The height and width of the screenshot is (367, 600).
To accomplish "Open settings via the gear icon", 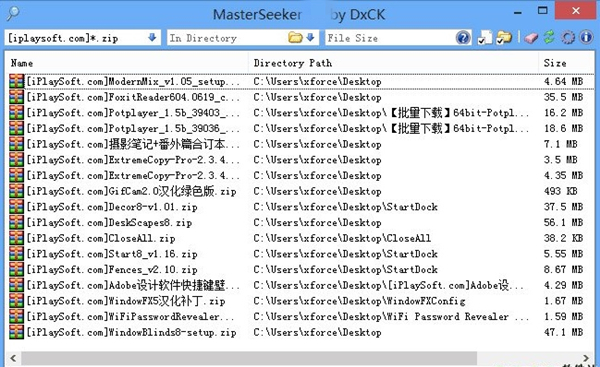I will coord(567,38).
